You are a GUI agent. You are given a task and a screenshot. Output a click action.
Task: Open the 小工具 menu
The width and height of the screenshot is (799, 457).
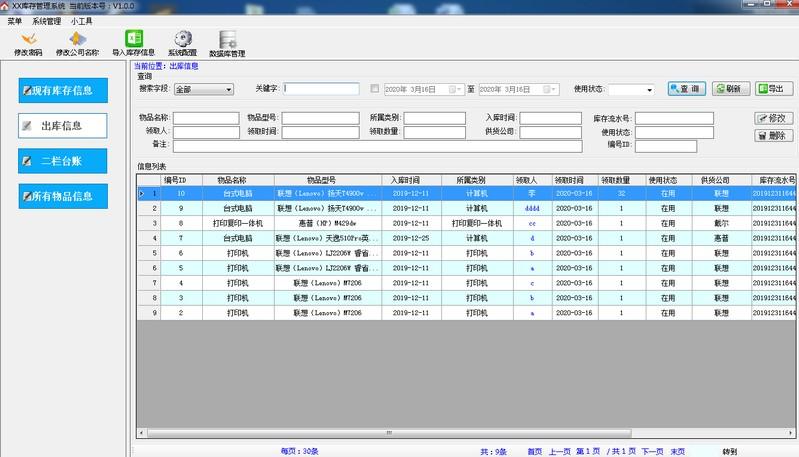click(x=82, y=21)
